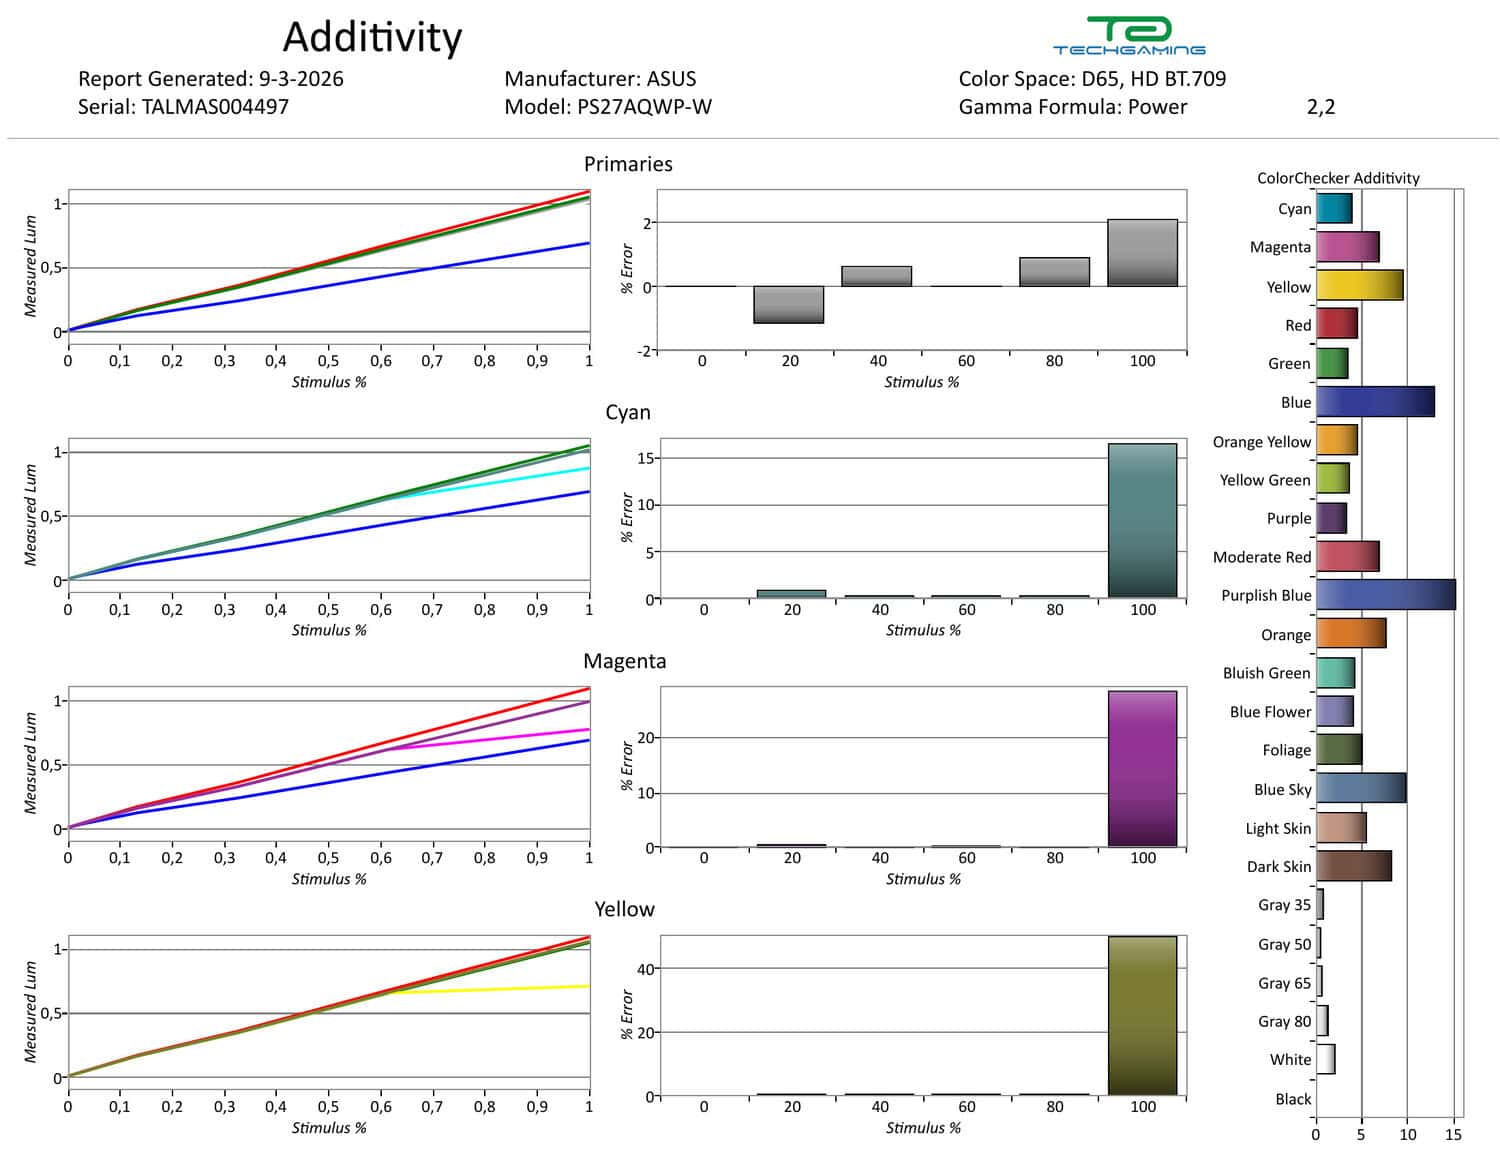1500x1159 pixels.
Task: Select the 20% negative bar in Primaries error chart
Action: (789, 304)
